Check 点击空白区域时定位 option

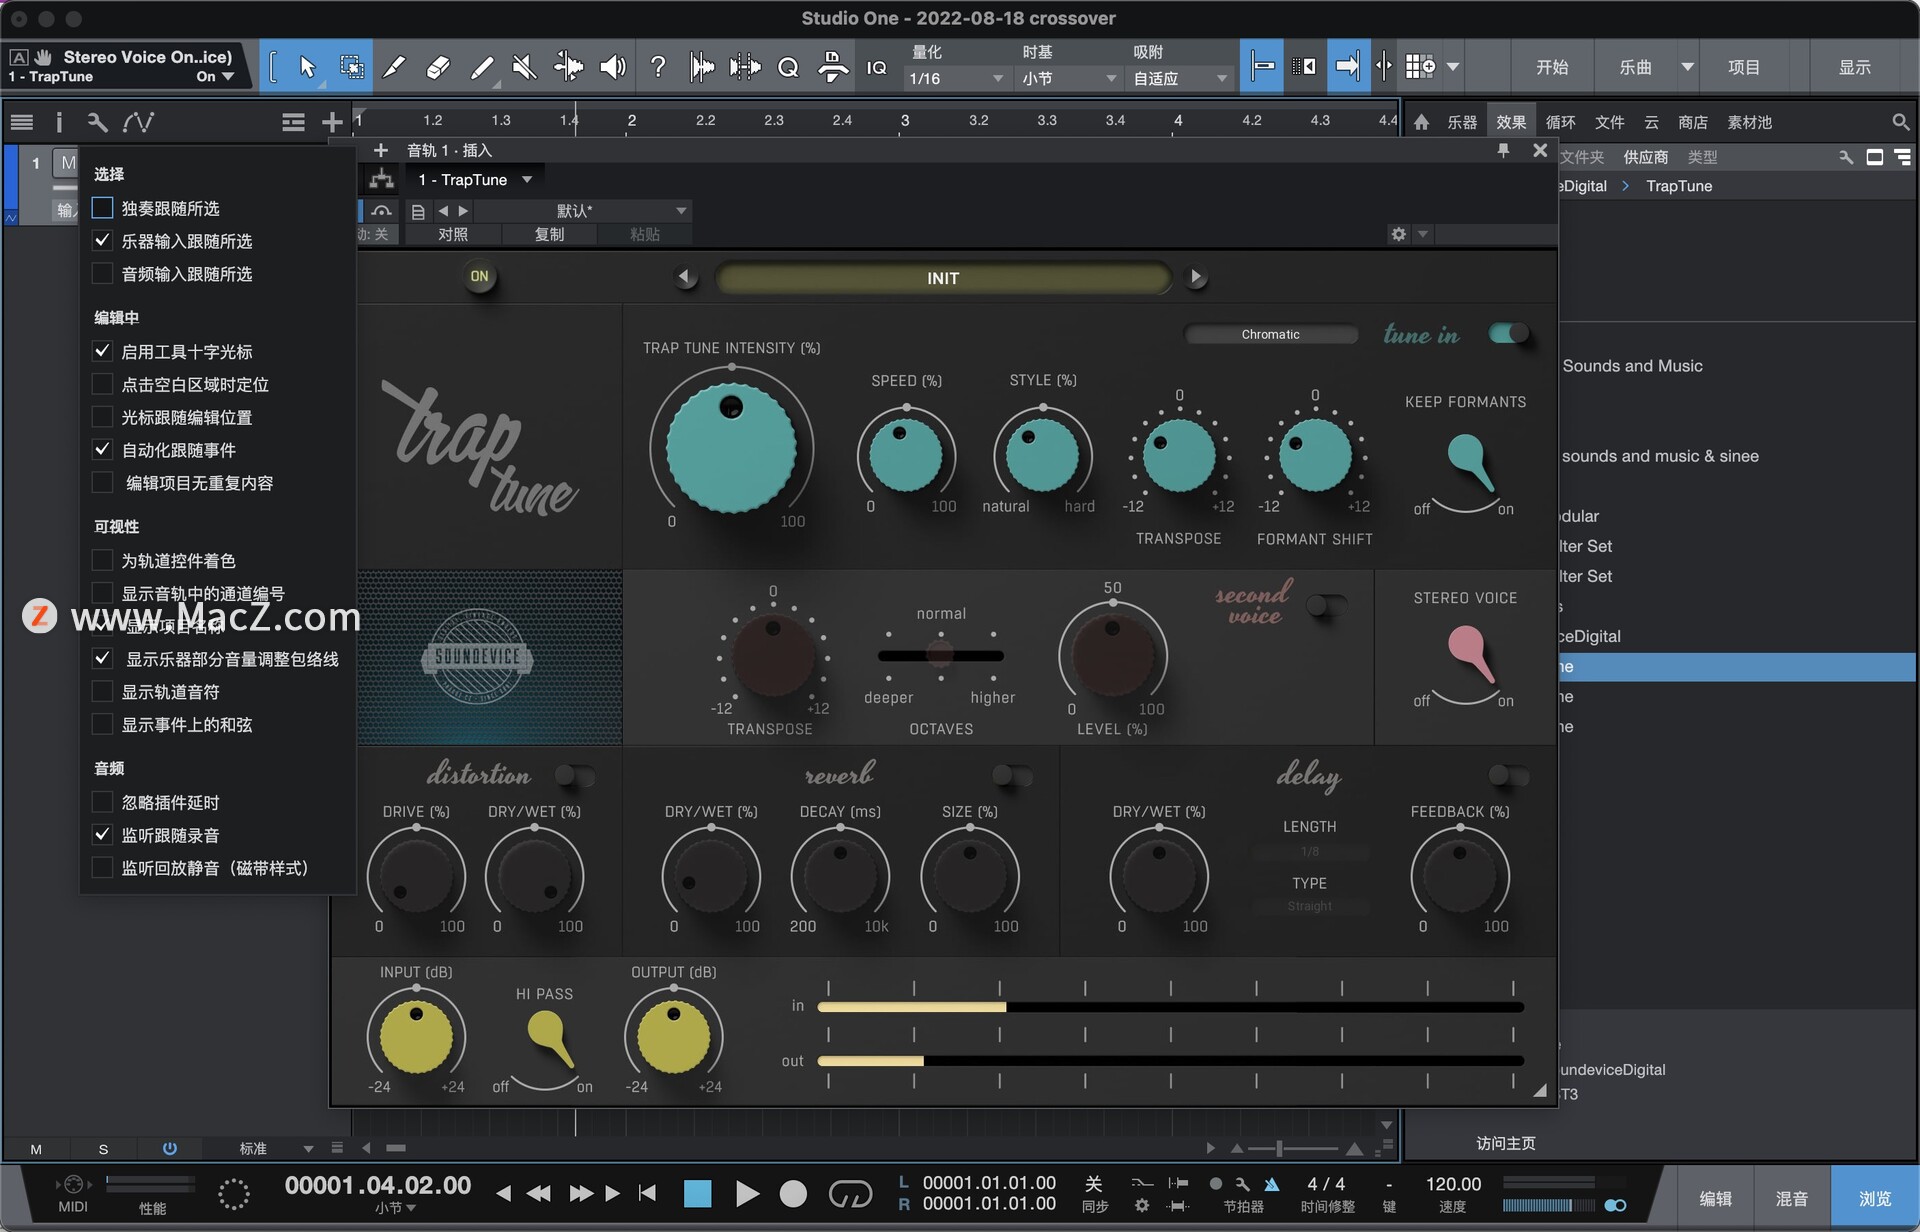pyautogui.click(x=102, y=384)
